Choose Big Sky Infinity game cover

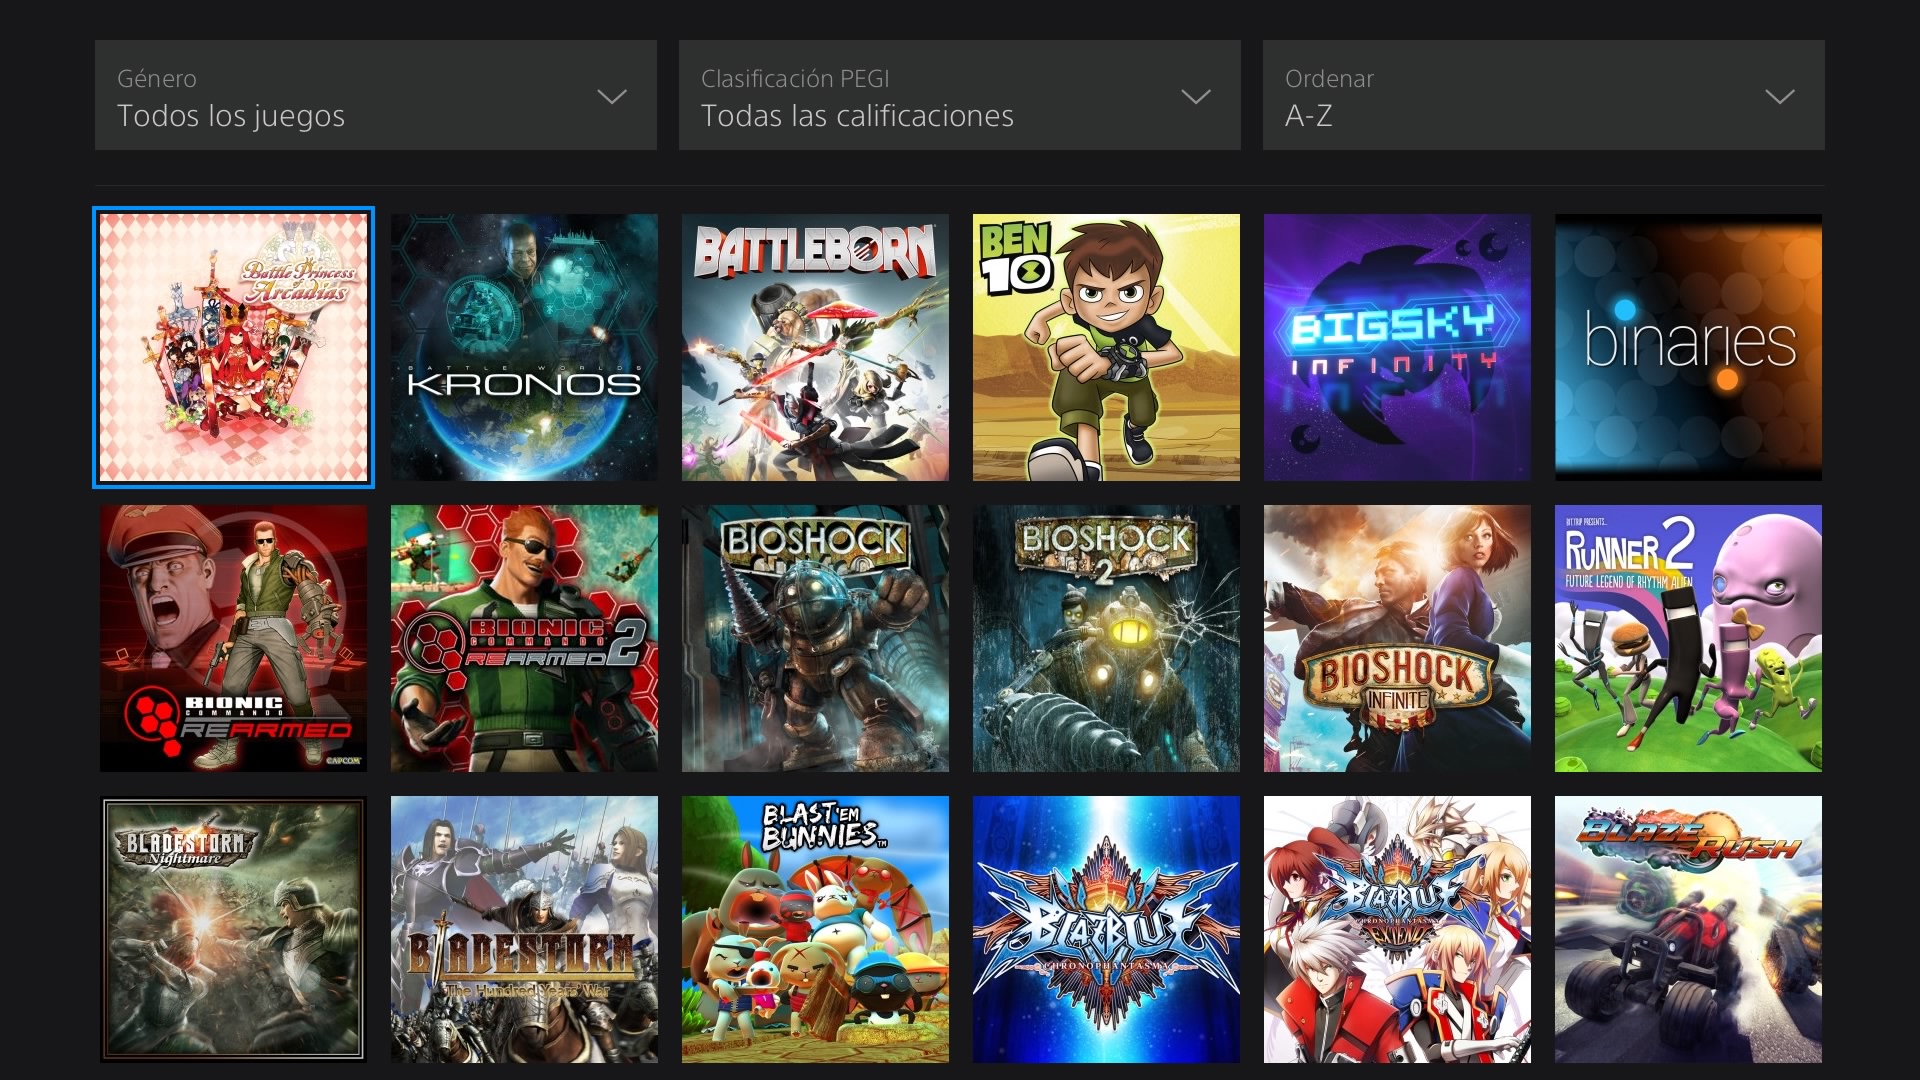coord(1397,347)
